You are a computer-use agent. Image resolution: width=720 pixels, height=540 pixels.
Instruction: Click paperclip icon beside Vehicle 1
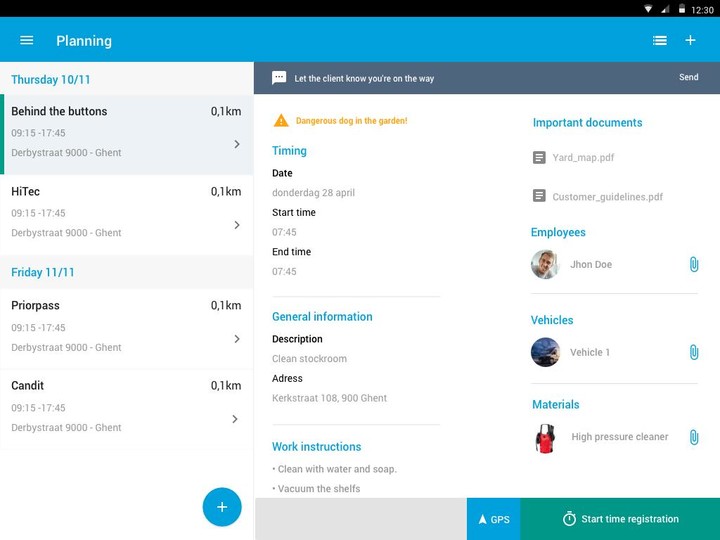click(x=693, y=353)
